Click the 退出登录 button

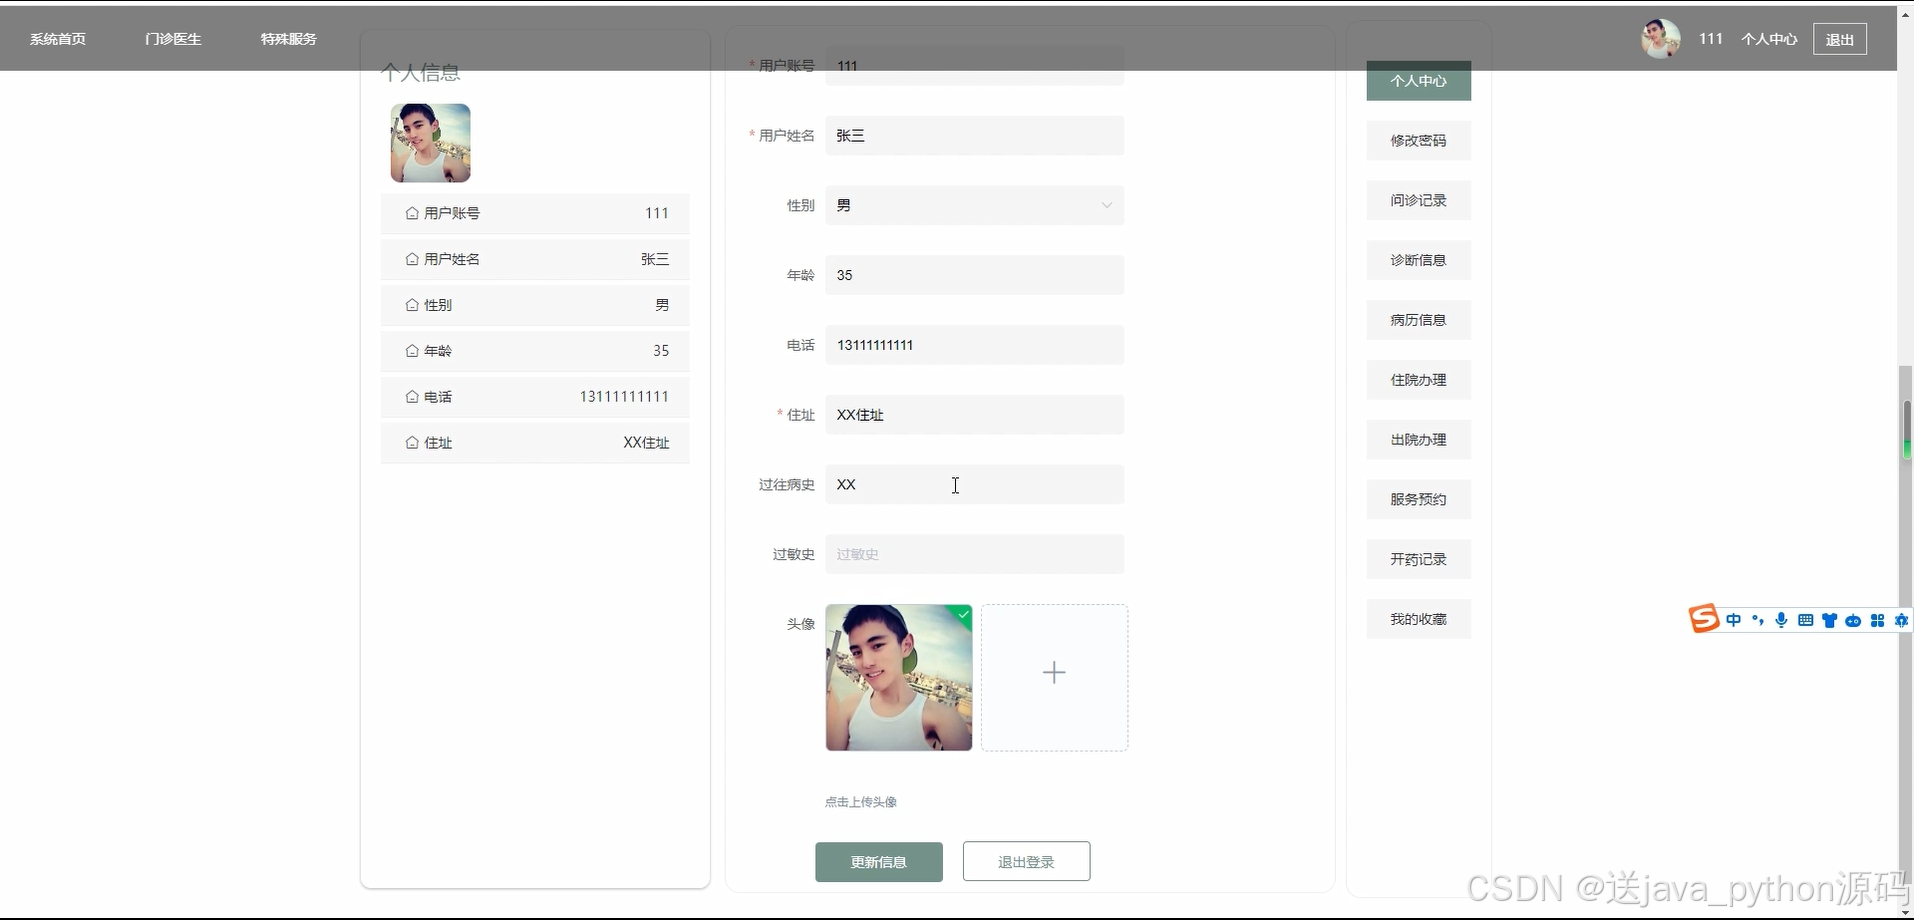1026,862
